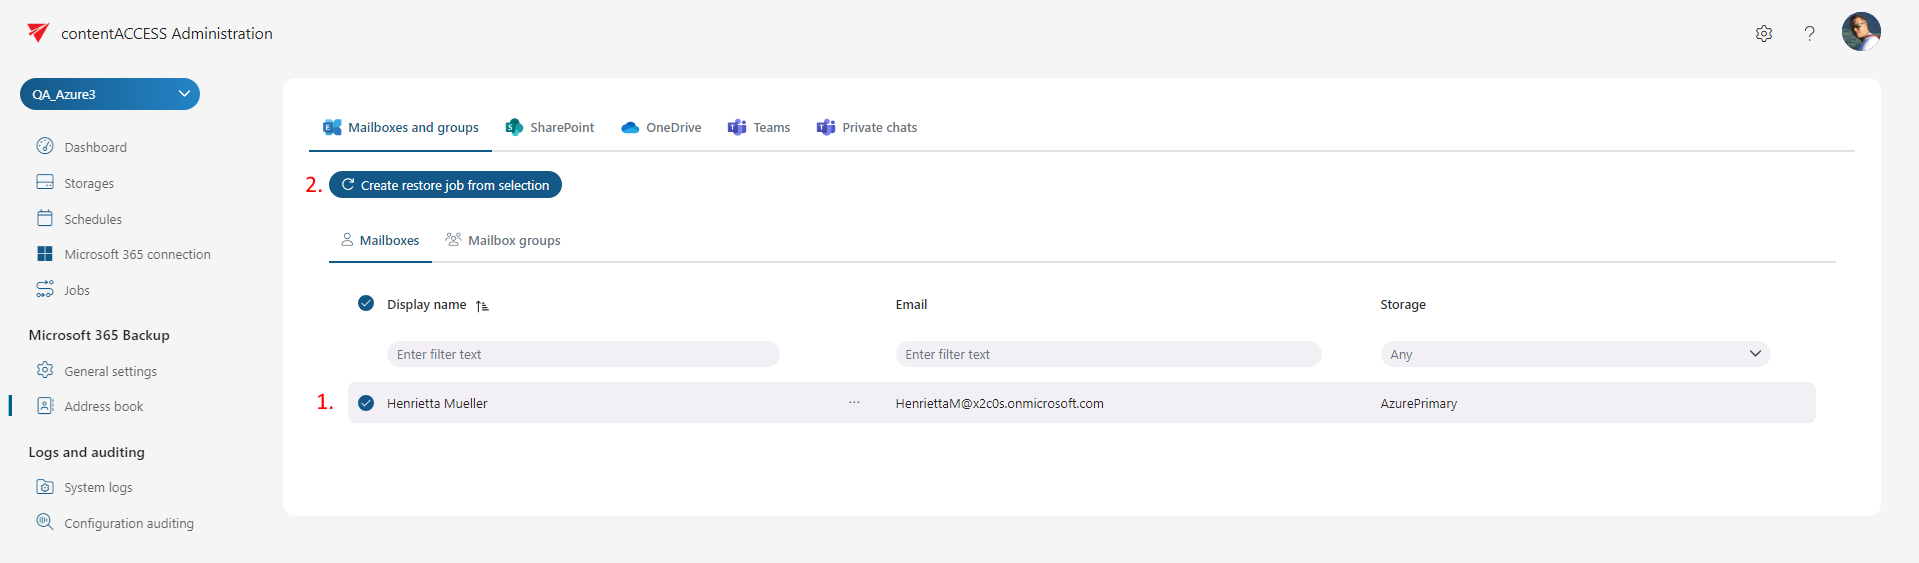The width and height of the screenshot is (1919, 563).
Task: Click the Dashboard sidebar icon
Action: 45,146
